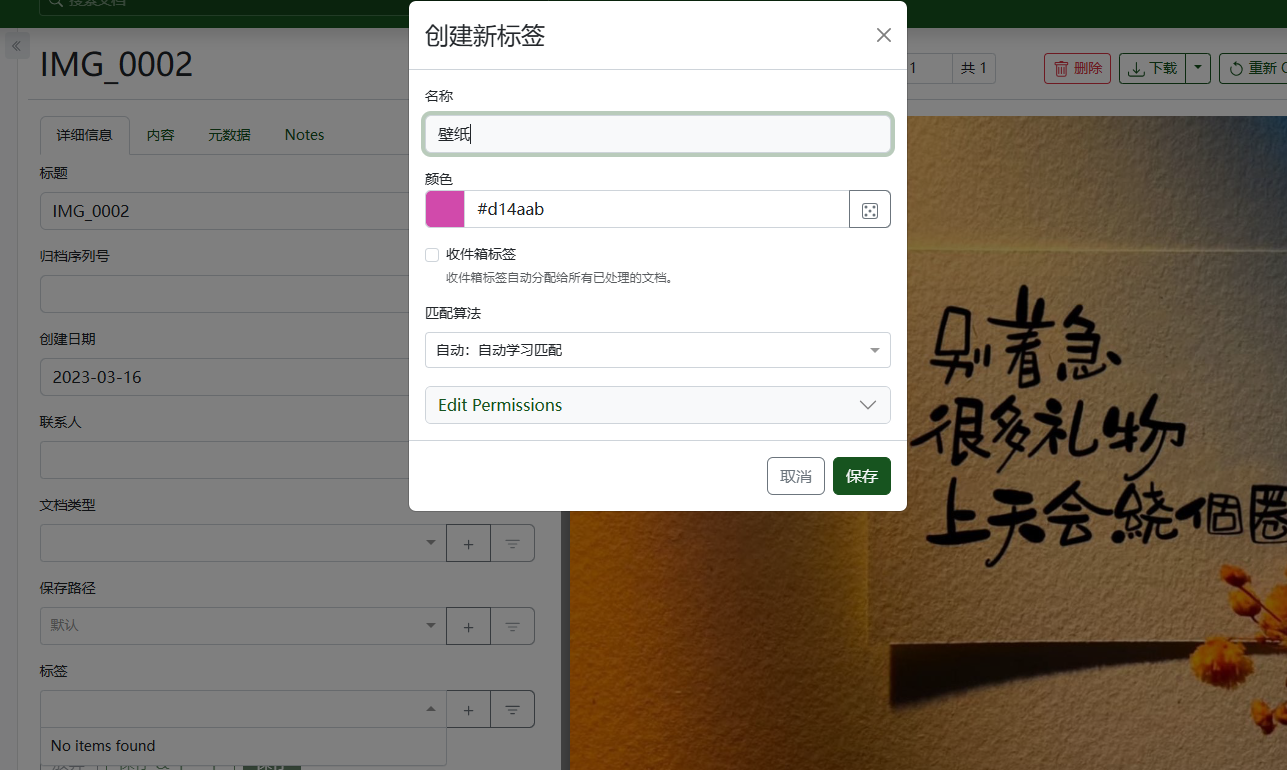
Task: Click the tag name input field
Action: [x=658, y=134]
